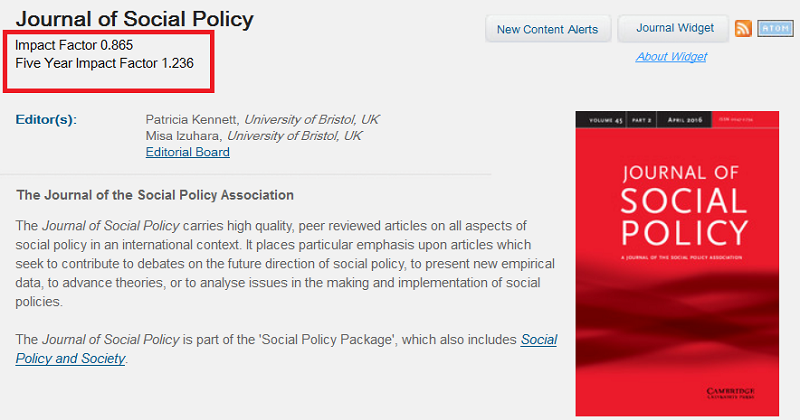800x420 pixels.
Task: Select editor name Patricia Kennett
Action: coord(192,119)
